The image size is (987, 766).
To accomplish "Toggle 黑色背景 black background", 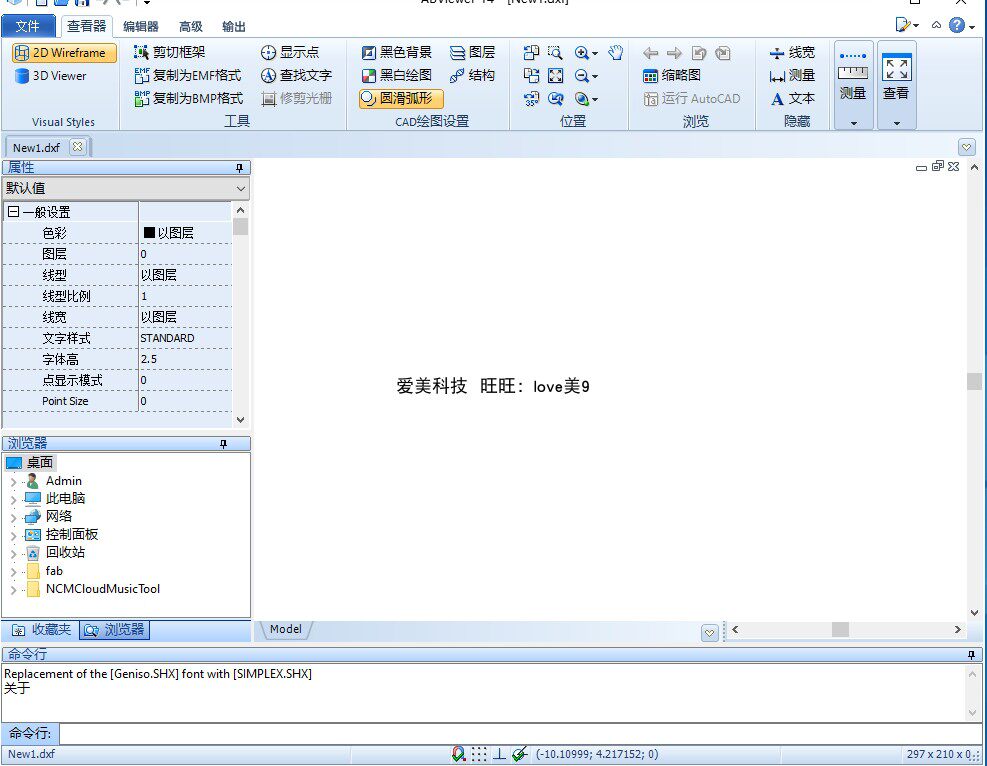I will pyautogui.click(x=397, y=52).
